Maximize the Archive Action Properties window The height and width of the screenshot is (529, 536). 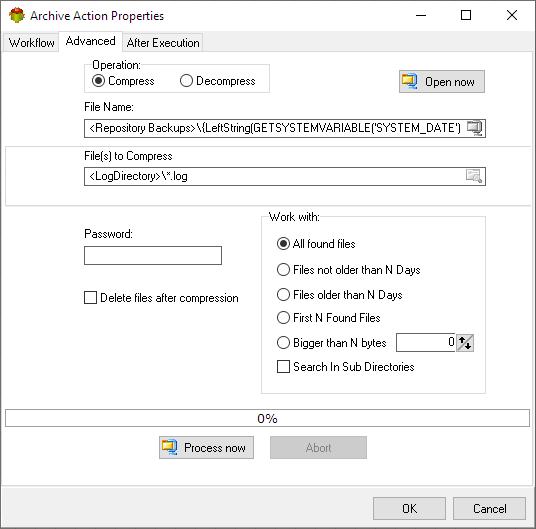tap(466, 15)
